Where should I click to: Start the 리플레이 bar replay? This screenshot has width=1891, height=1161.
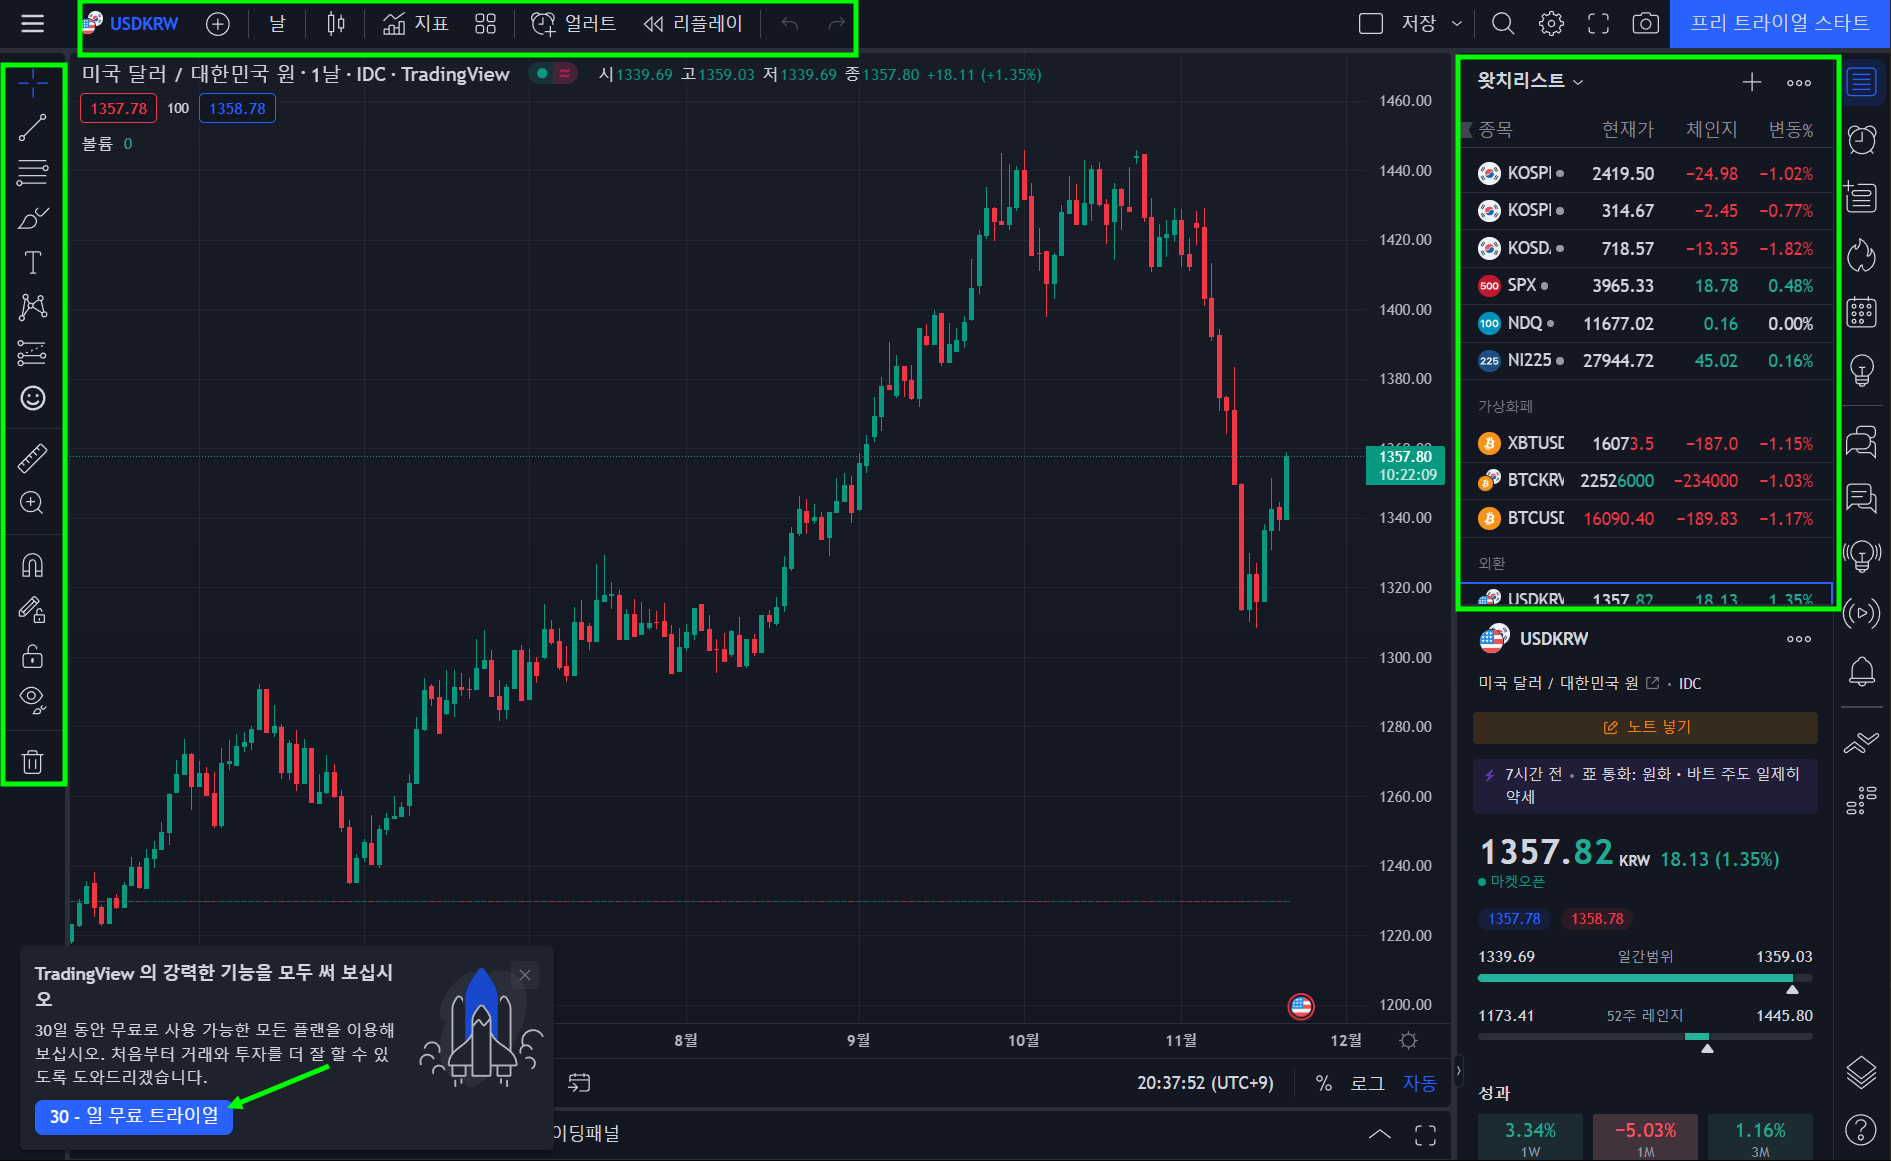[692, 24]
